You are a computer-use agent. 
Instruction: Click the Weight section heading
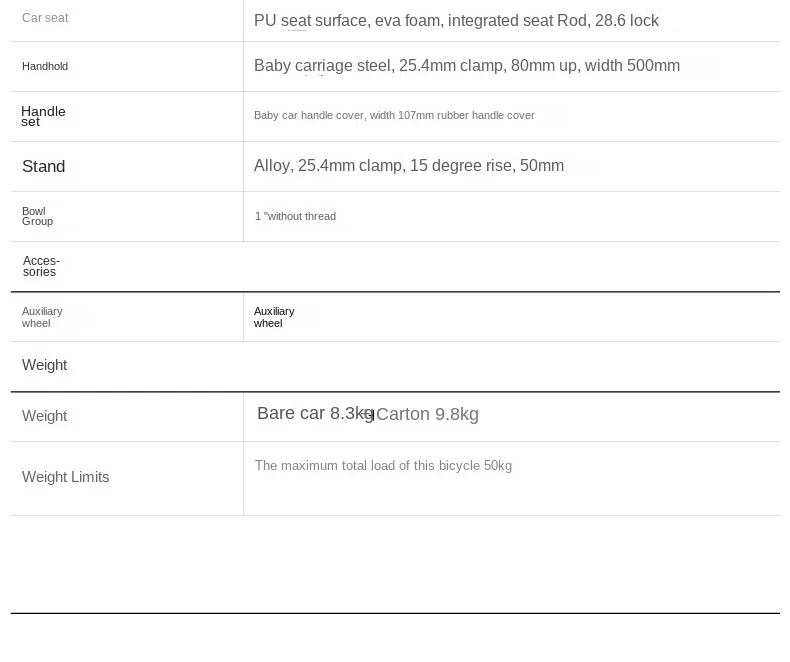click(44, 365)
